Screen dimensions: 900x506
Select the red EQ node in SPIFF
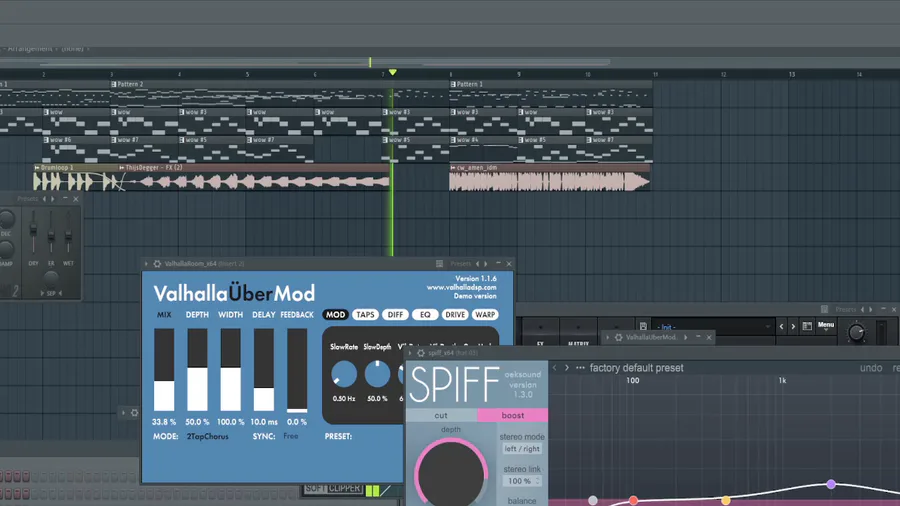[633, 500]
